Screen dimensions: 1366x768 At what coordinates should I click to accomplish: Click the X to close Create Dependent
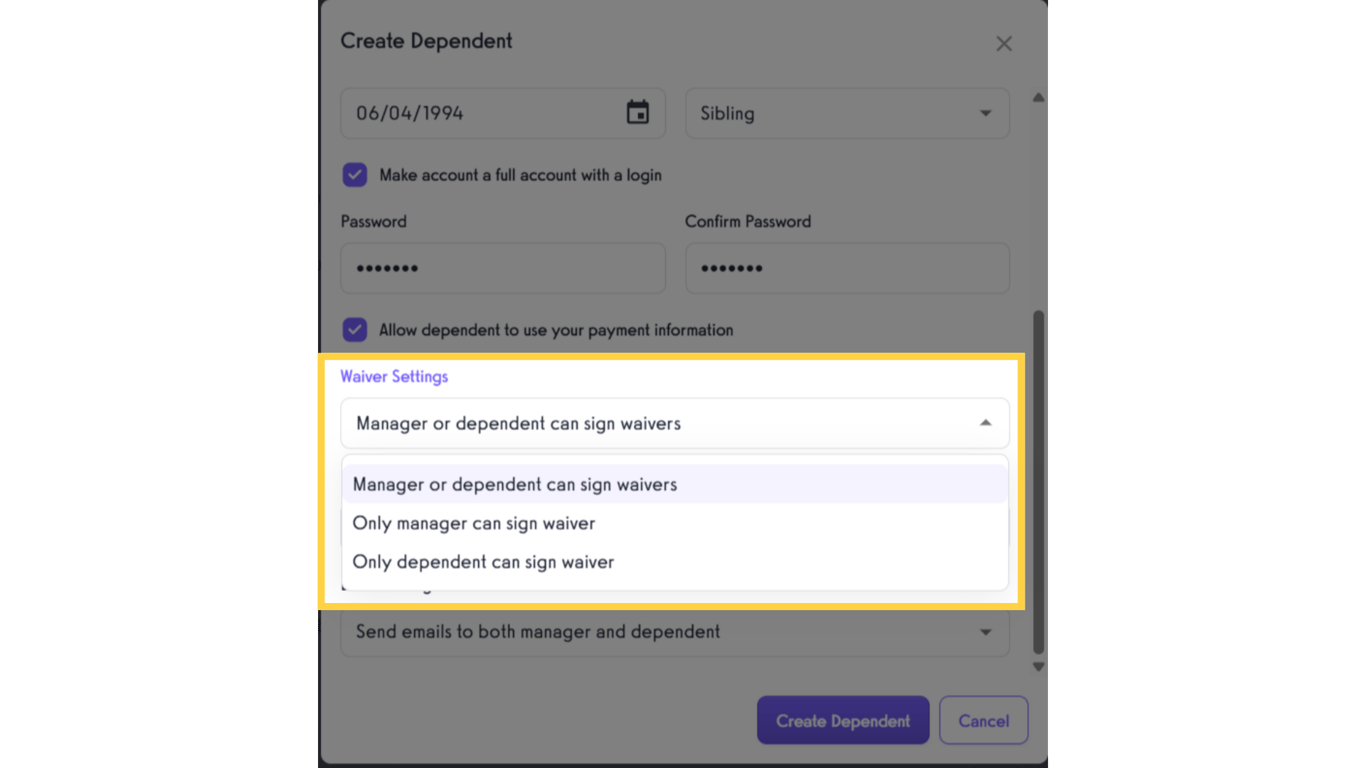point(1003,43)
